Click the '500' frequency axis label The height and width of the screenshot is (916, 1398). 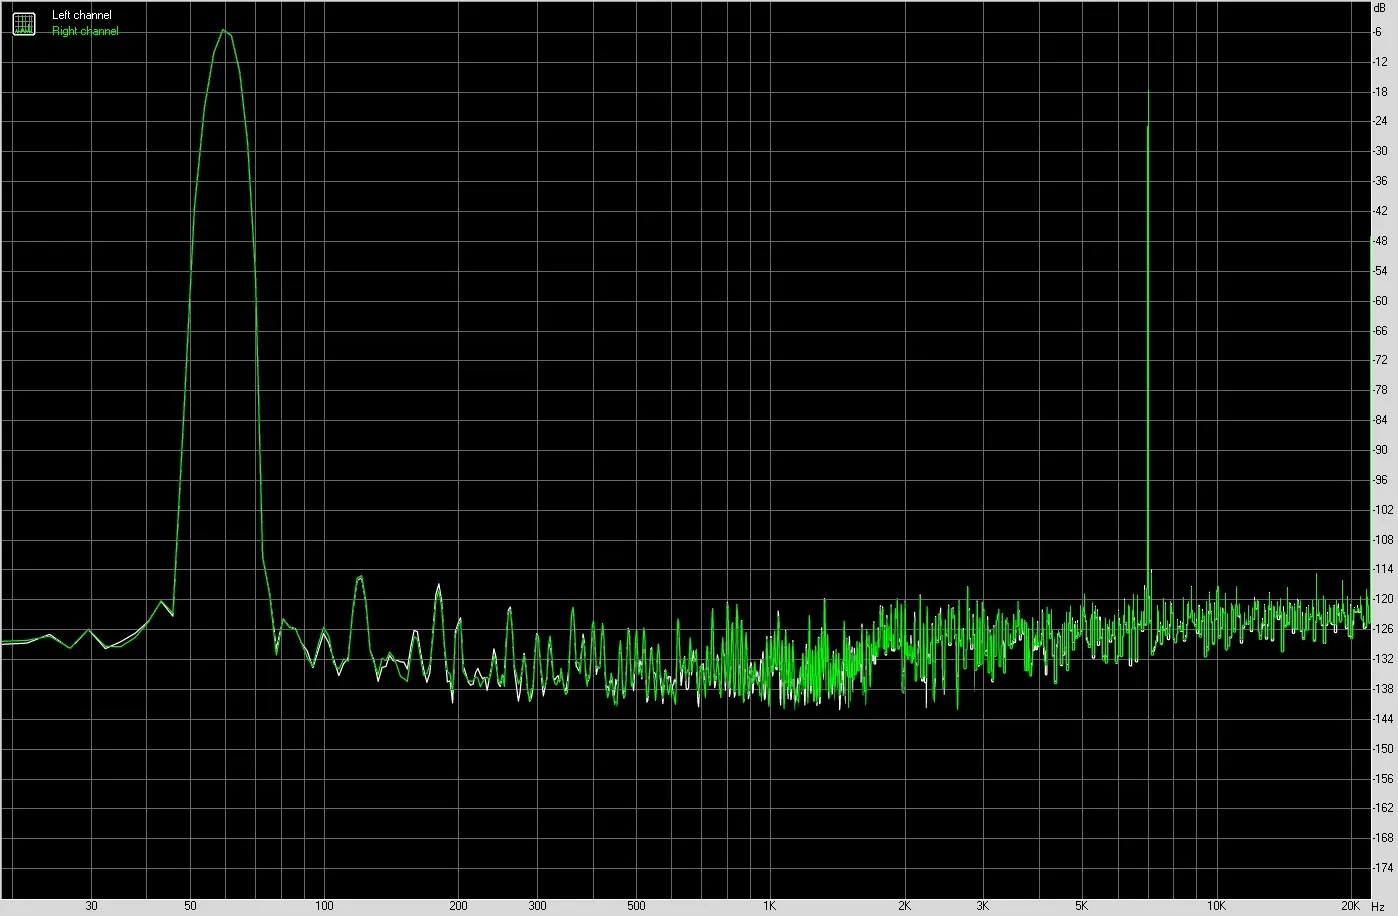point(636,906)
